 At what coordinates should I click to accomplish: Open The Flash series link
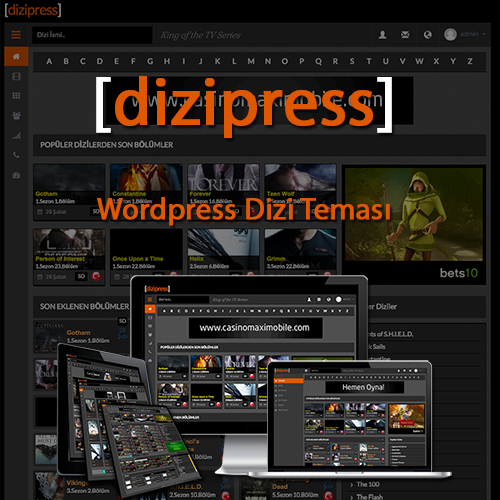tap(370, 497)
